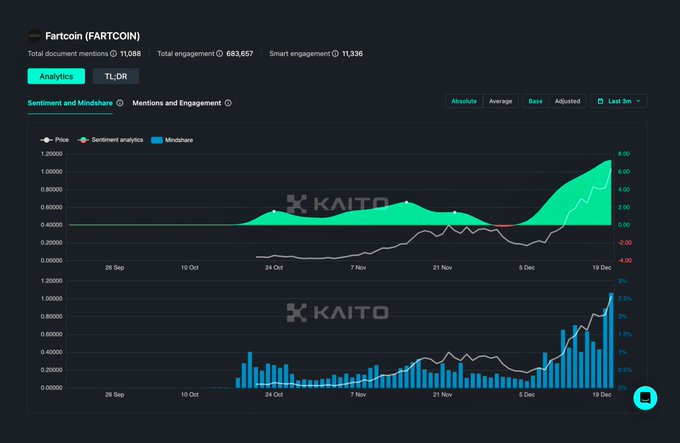Toggle Sentiment analytics series in legend
Viewport: 680px width, 443px height.
pos(111,140)
